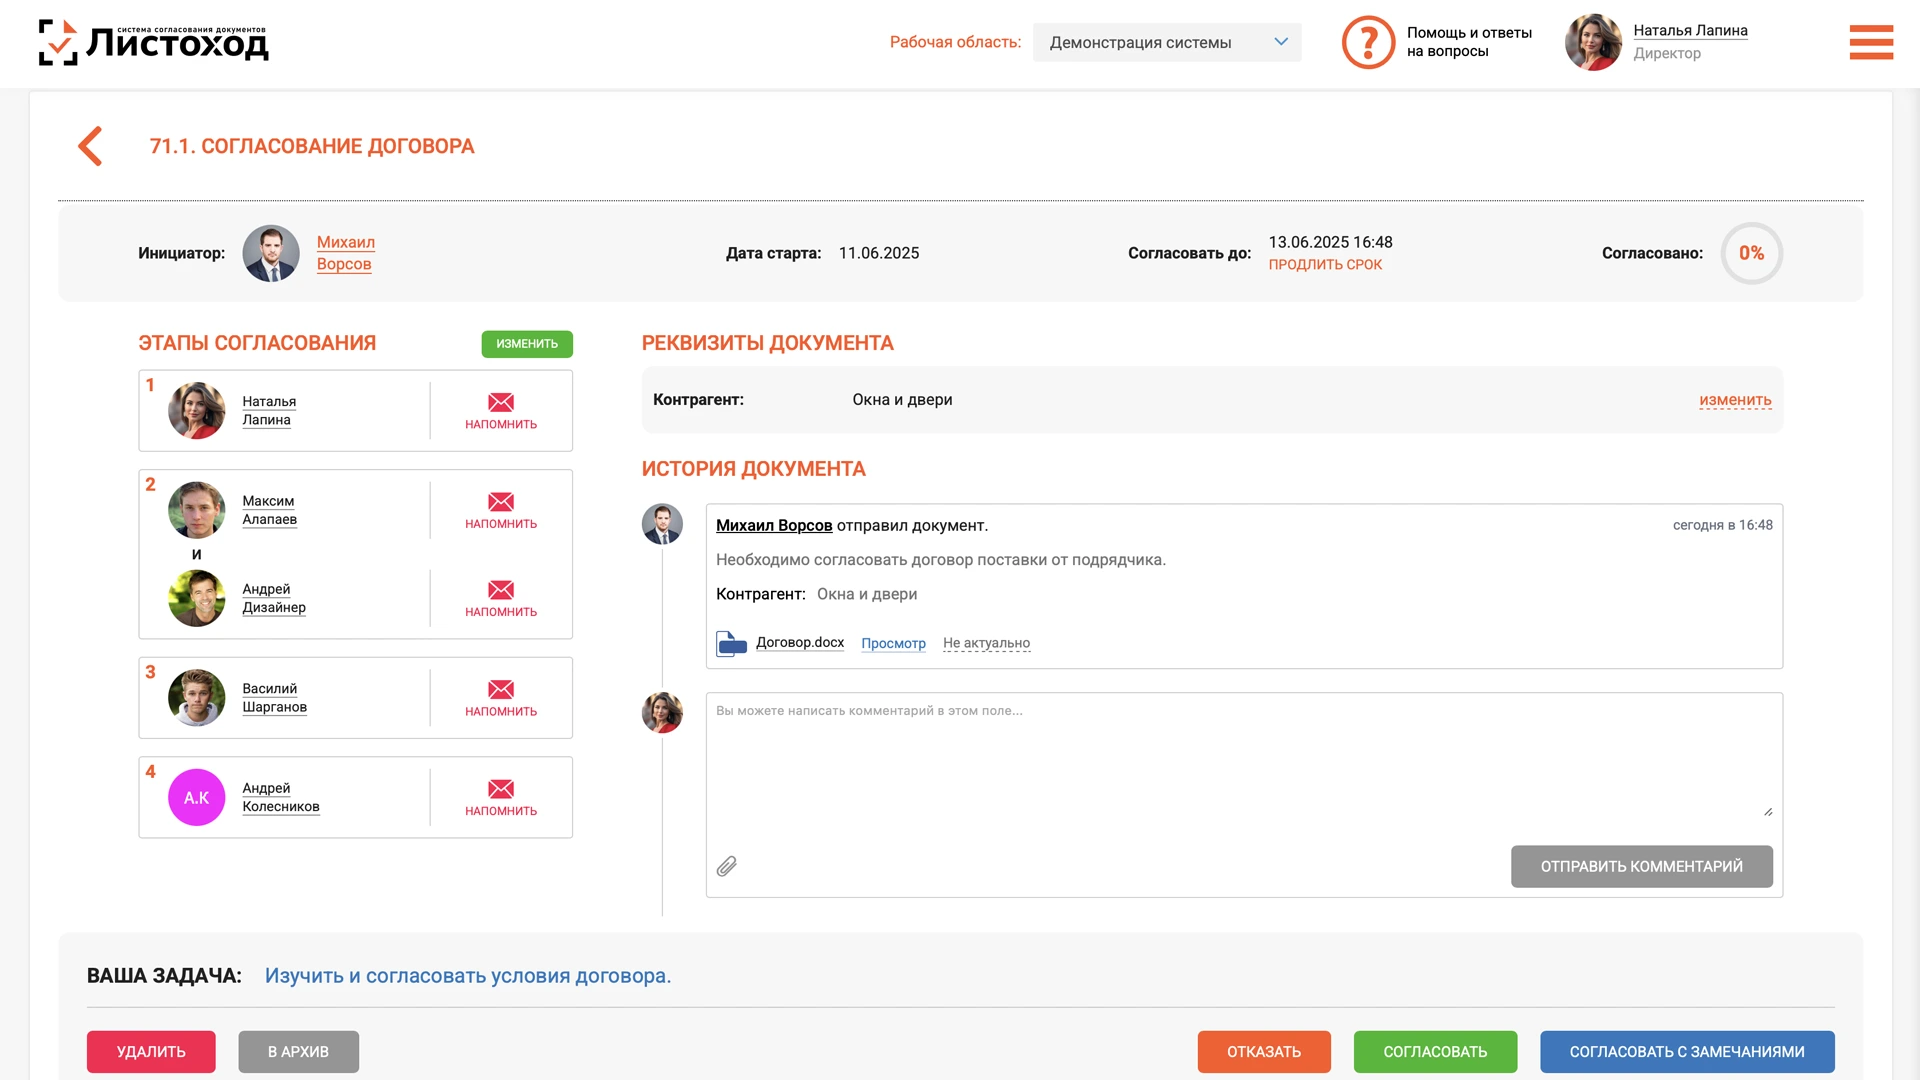Click remind envelope for Василий Шарганов
Viewport: 1920px width, 1080px height.
pyautogui.click(x=501, y=690)
